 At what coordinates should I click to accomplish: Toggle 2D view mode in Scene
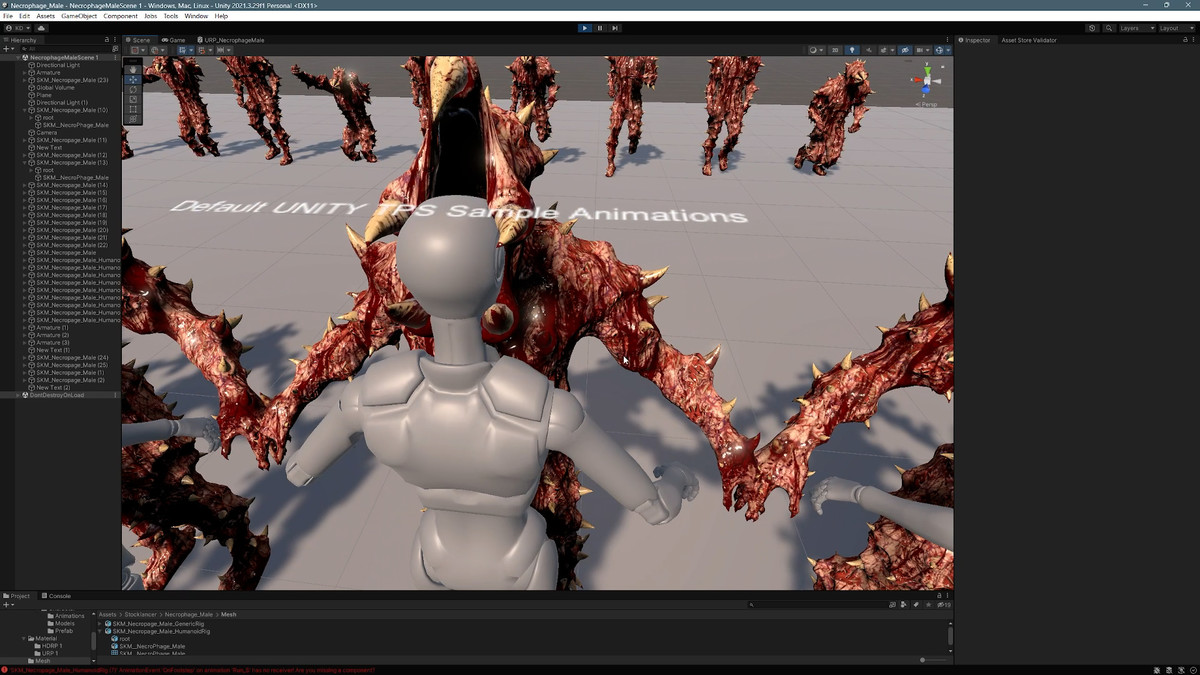click(835, 50)
